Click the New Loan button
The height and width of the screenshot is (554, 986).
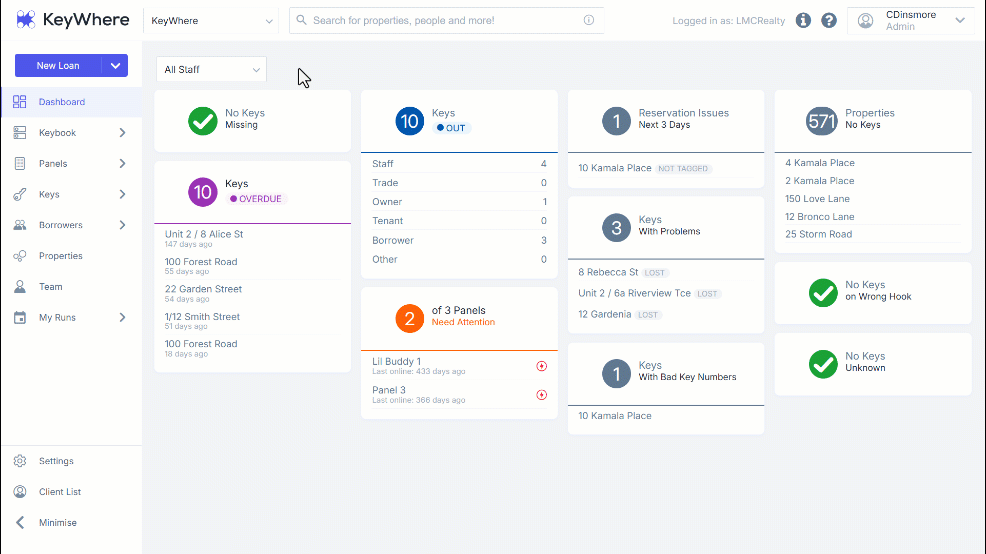[58, 65]
